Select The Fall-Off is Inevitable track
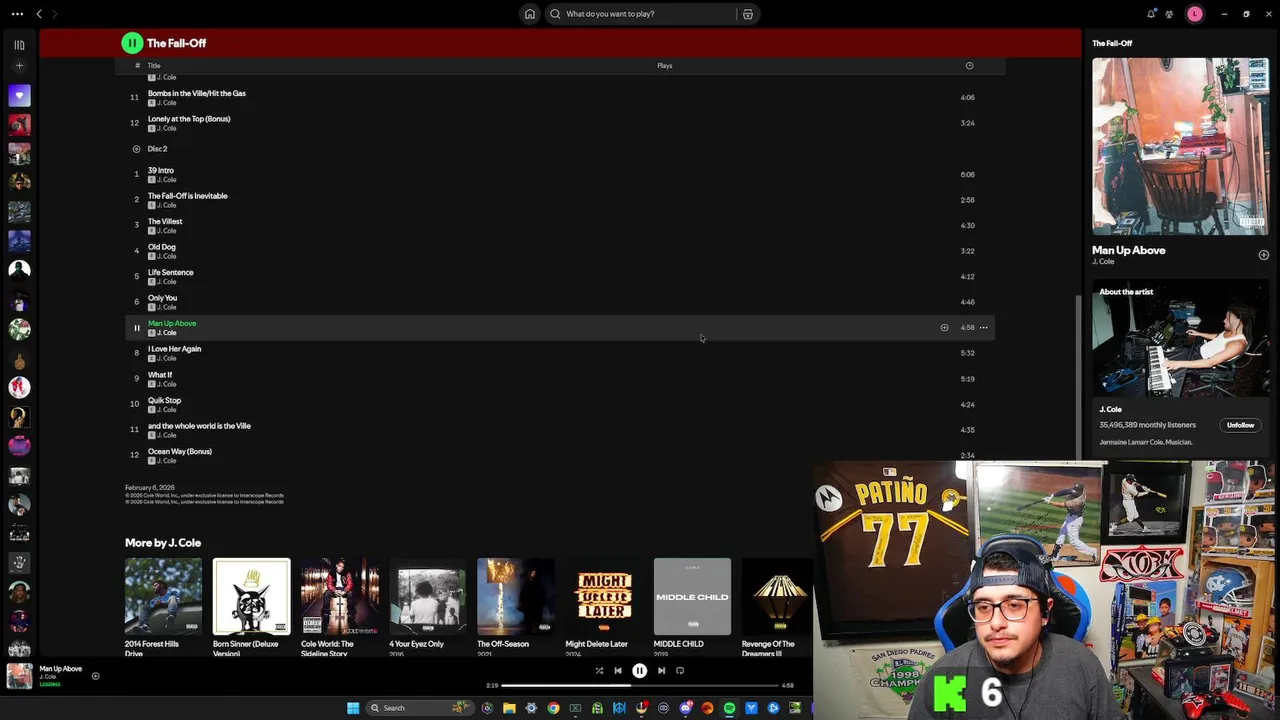This screenshot has height=720, width=1280. (188, 196)
